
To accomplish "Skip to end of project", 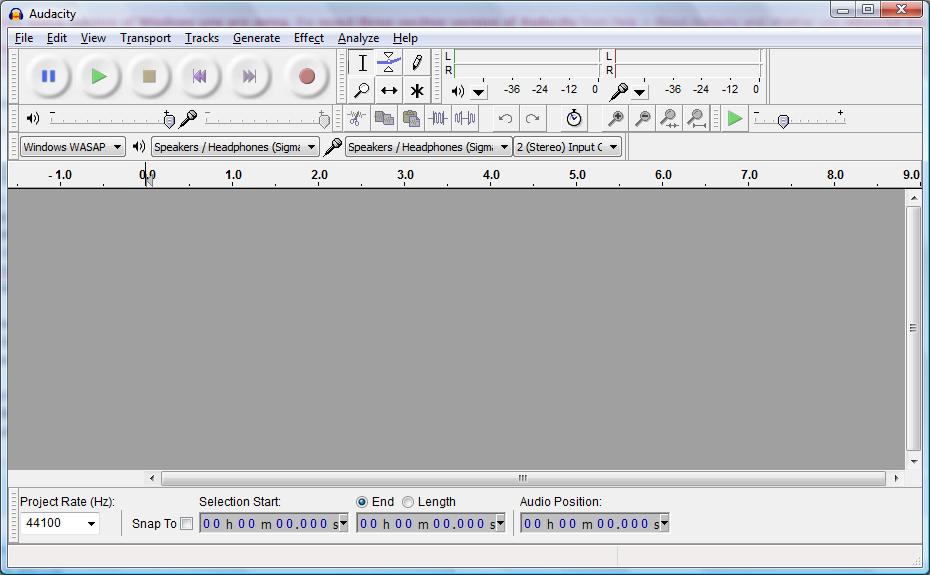I will (249, 77).
